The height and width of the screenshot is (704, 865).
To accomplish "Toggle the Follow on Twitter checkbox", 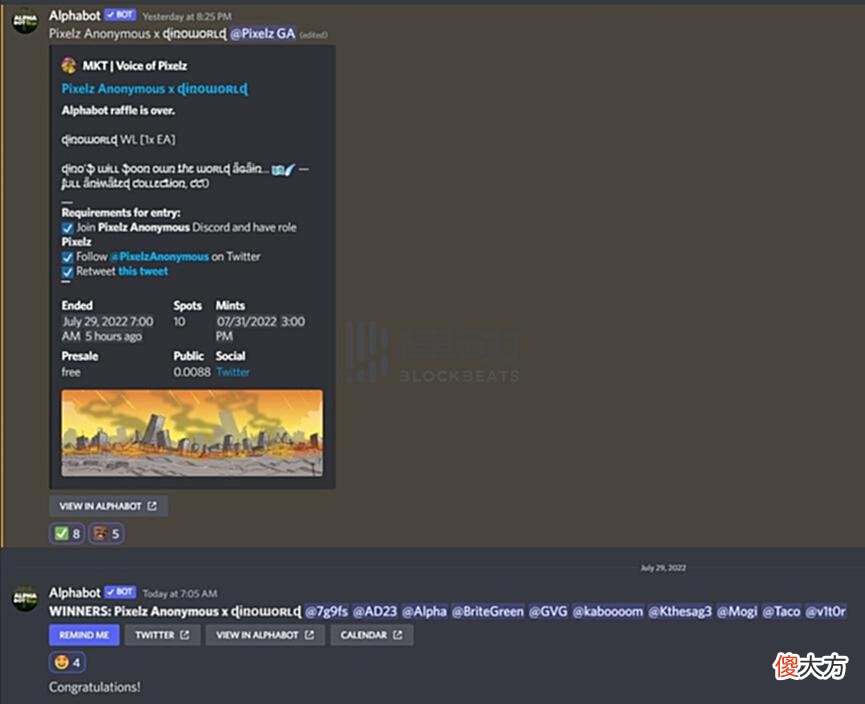I will 67,257.
